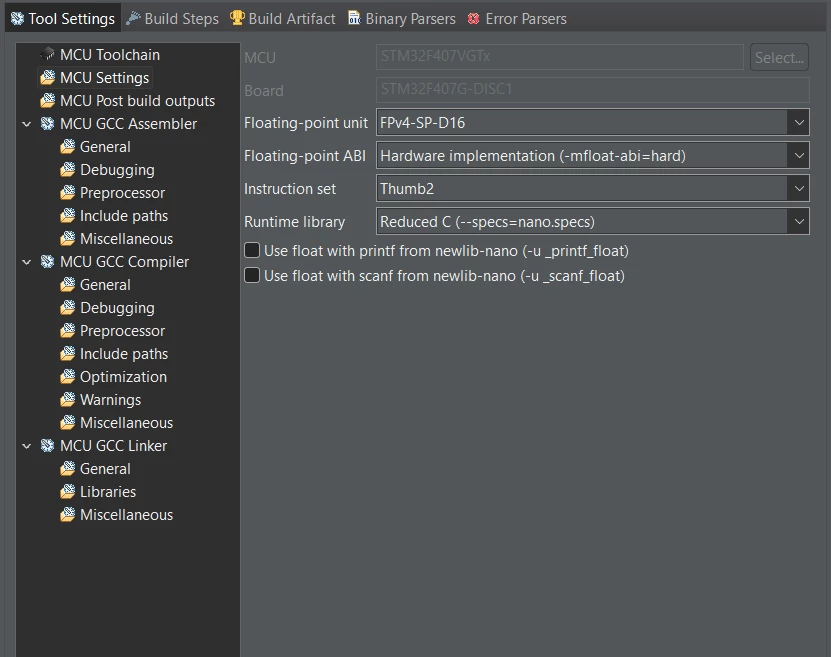Screen dimensions: 831x657
Task: Select MCU Post build outputs label
Action: click(x=137, y=101)
